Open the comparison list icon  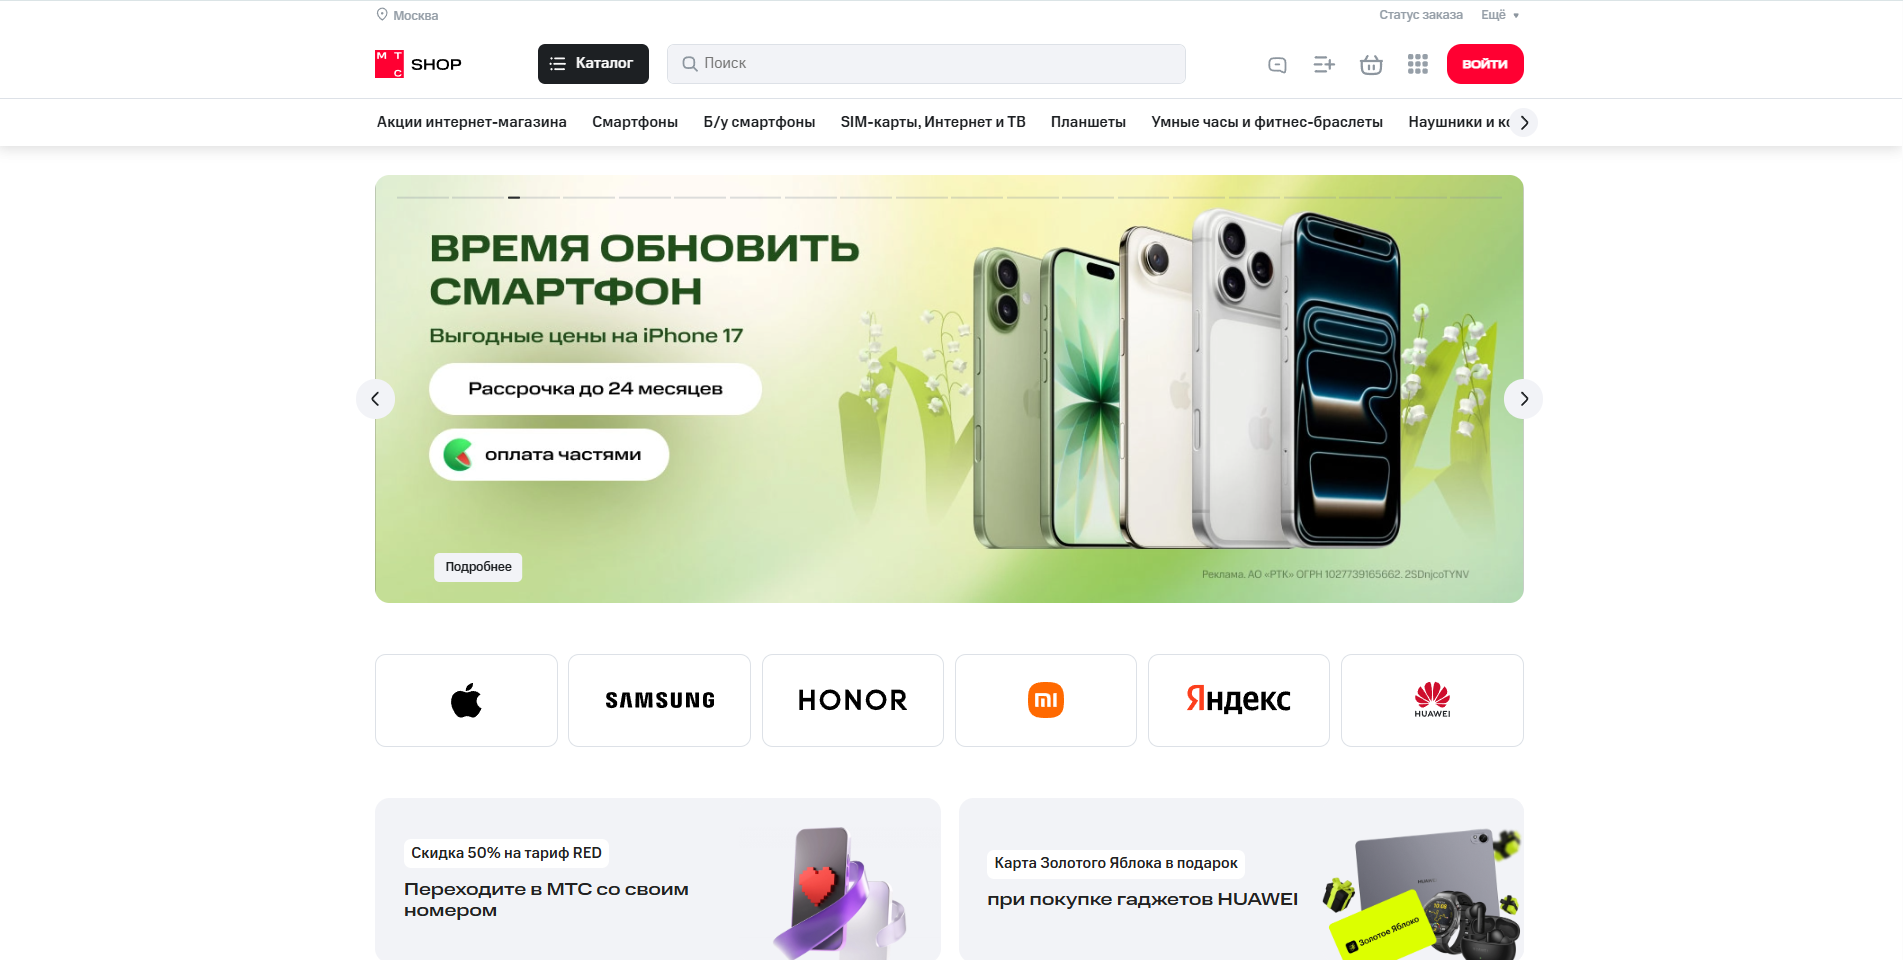pyautogui.click(x=1324, y=65)
